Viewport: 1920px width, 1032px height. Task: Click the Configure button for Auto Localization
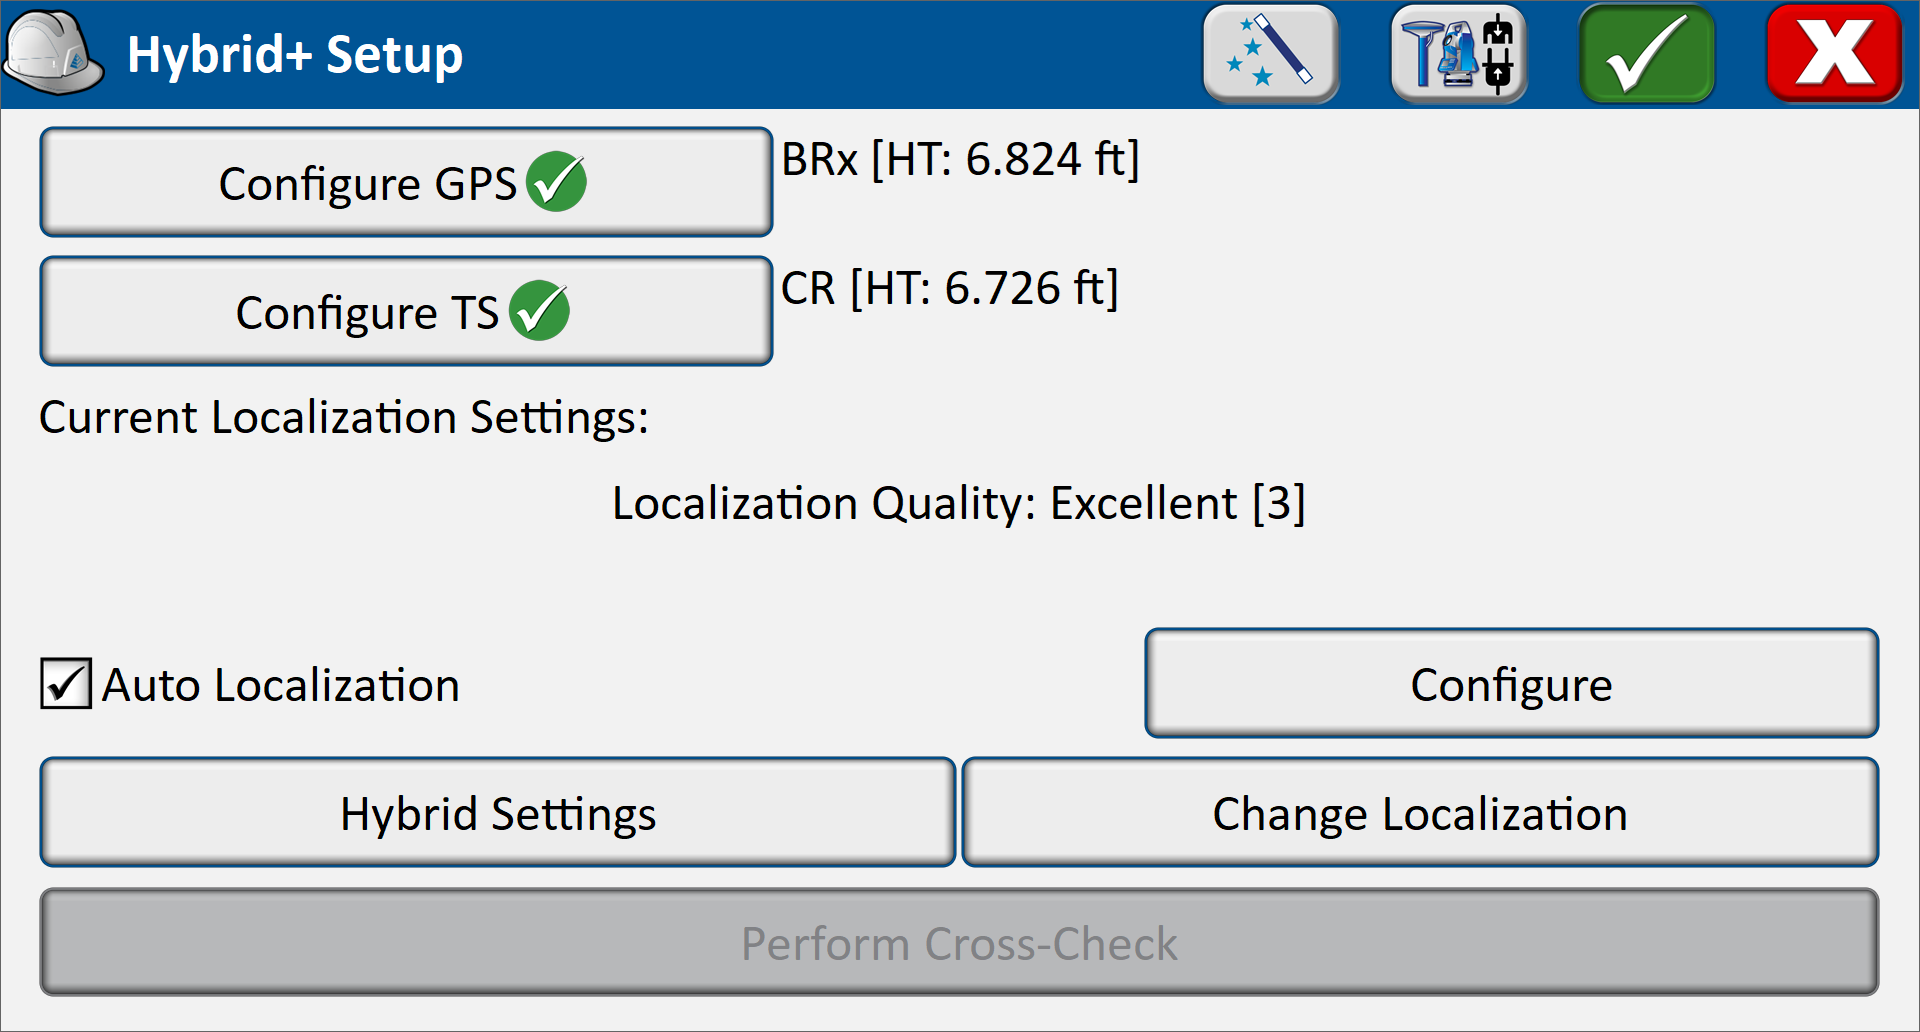coord(1511,684)
